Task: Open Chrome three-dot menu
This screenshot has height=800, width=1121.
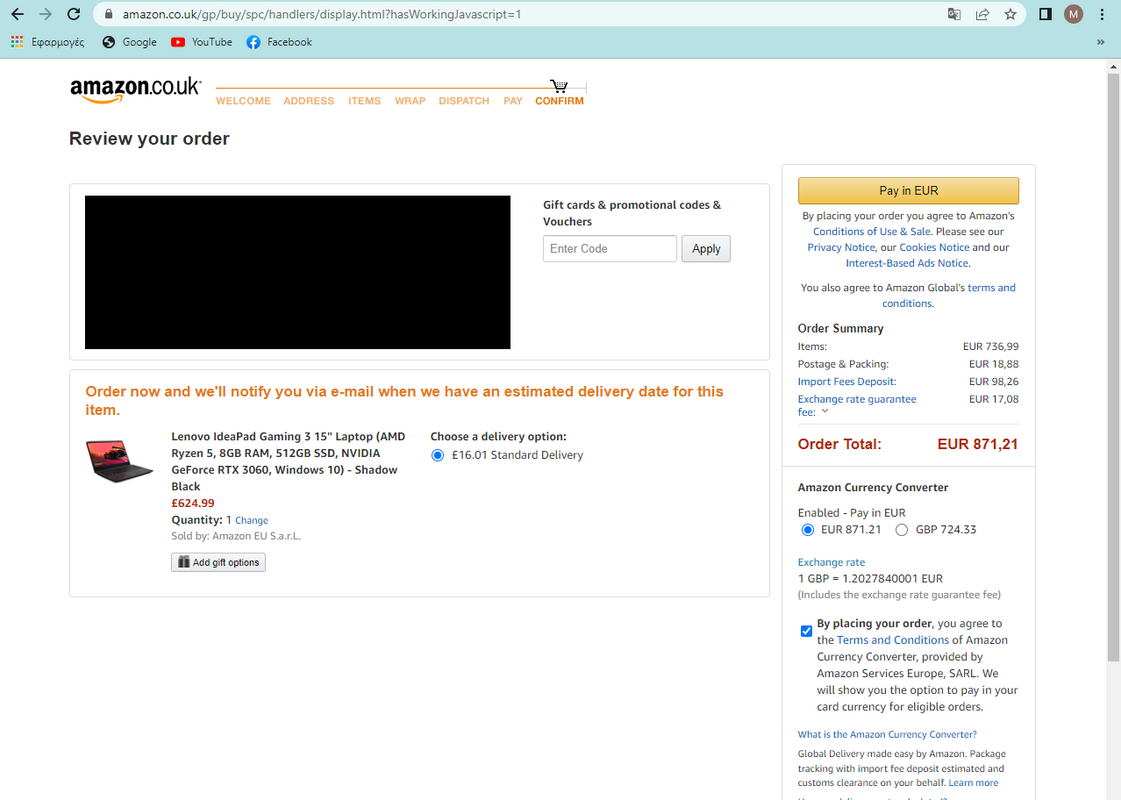Action: click(1102, 14)
